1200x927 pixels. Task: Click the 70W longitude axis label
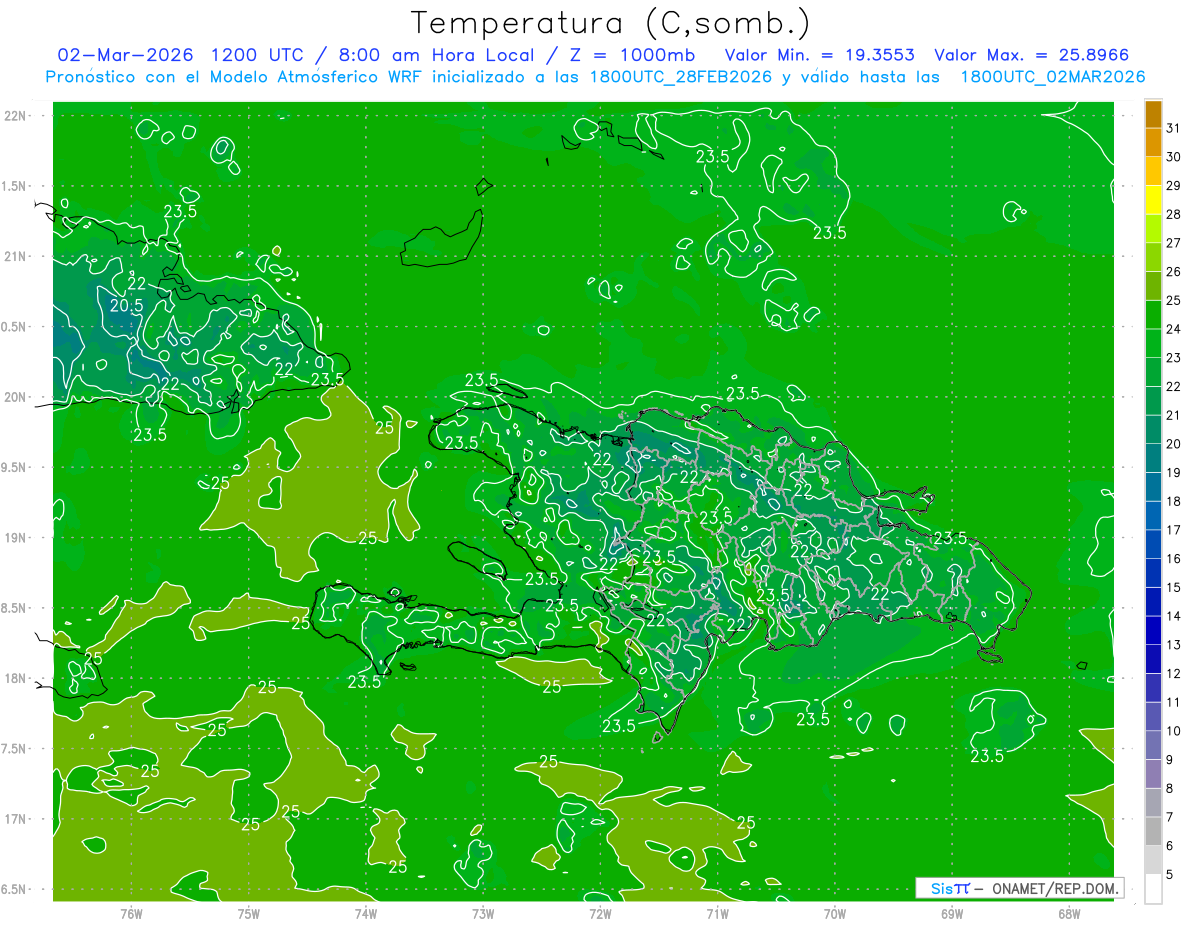tap(834, 914)
